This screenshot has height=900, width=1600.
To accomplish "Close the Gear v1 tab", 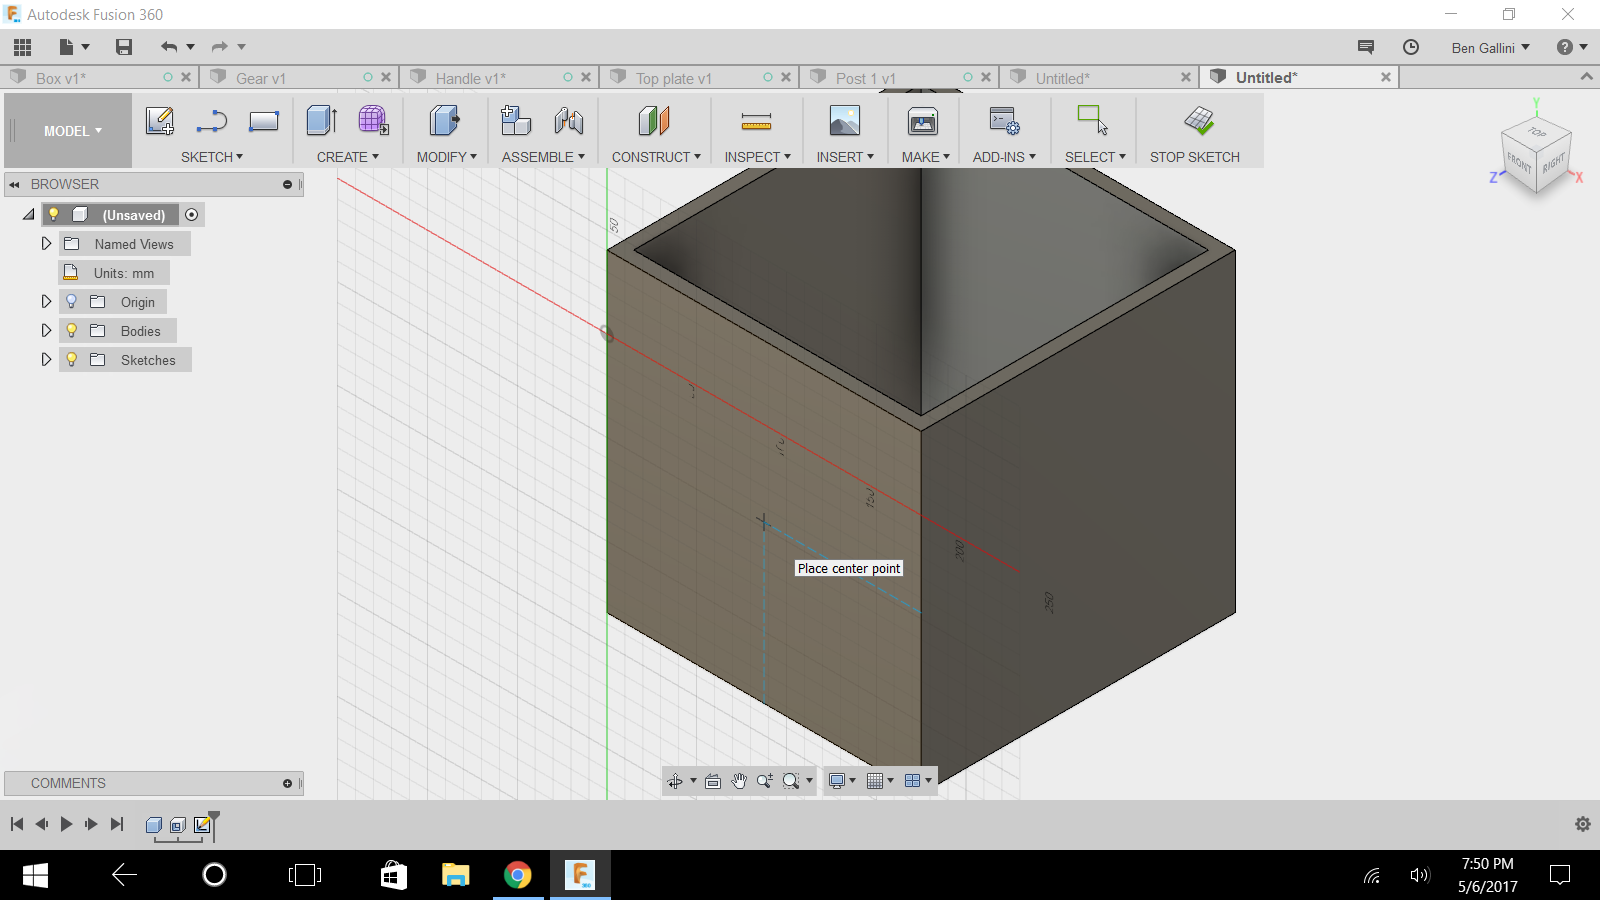I will [x=386, y=77].
